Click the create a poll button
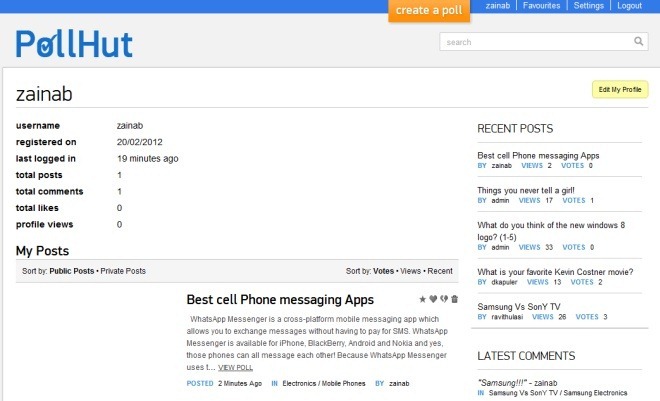 click(429, 10)
